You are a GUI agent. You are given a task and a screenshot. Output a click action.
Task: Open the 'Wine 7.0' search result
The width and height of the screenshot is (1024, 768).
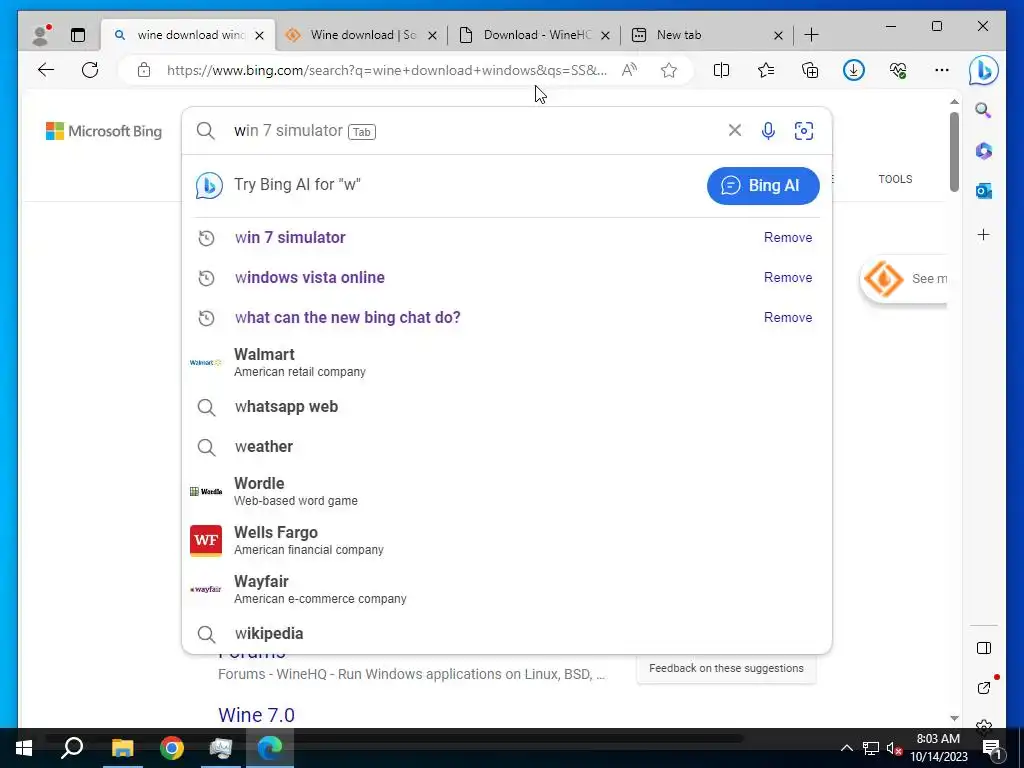tap(256, 714)
